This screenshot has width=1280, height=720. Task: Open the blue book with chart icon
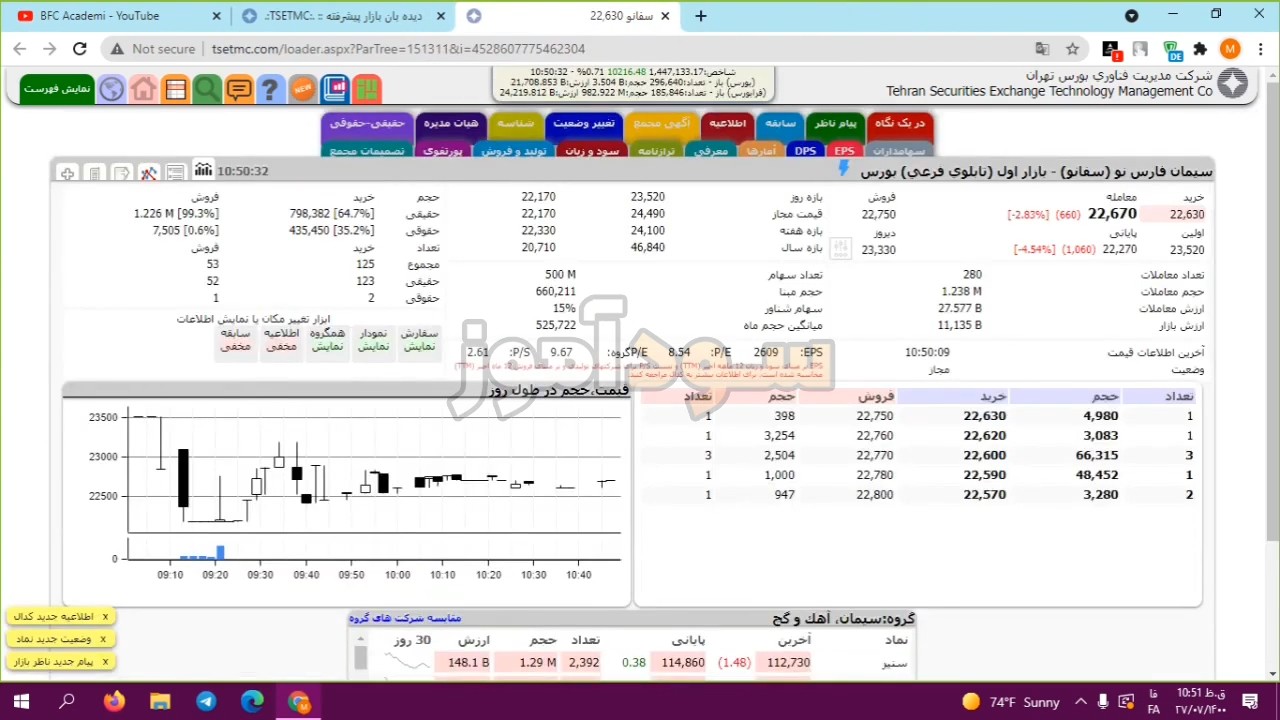pyautogui.click(x=334, y=89)
